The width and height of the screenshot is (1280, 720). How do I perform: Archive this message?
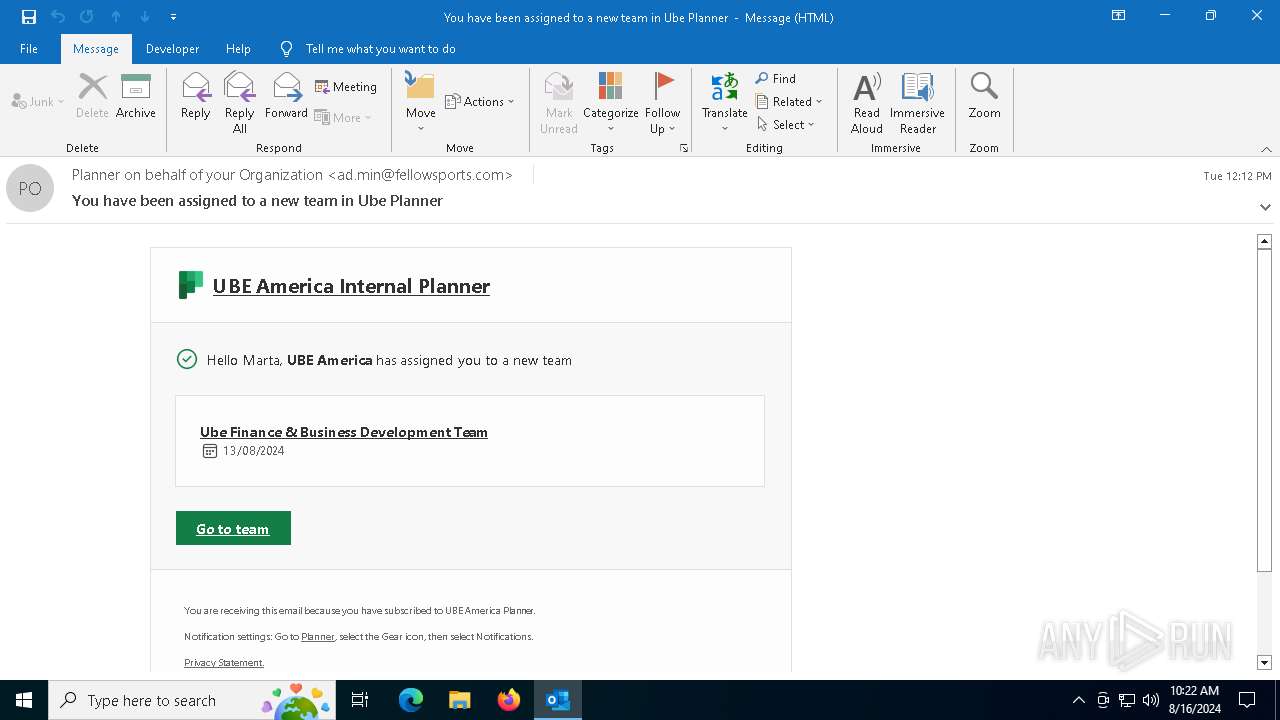136,97
